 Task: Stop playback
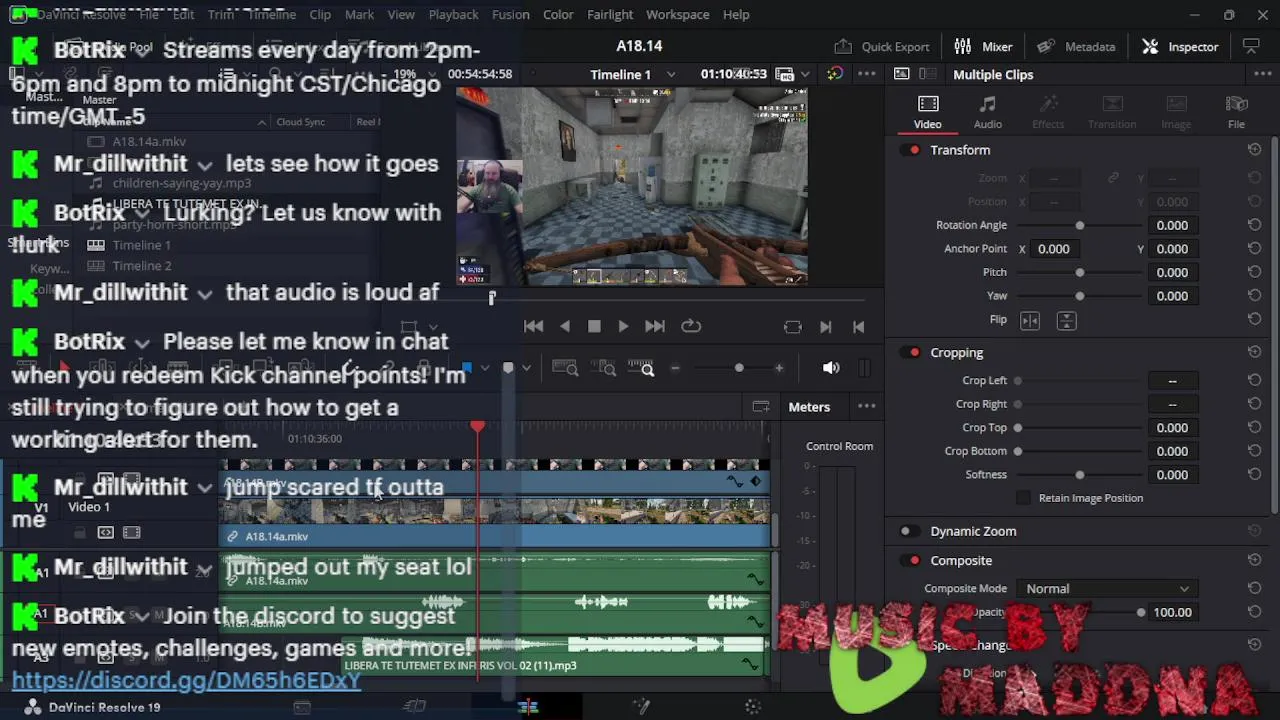click(594, 326)
